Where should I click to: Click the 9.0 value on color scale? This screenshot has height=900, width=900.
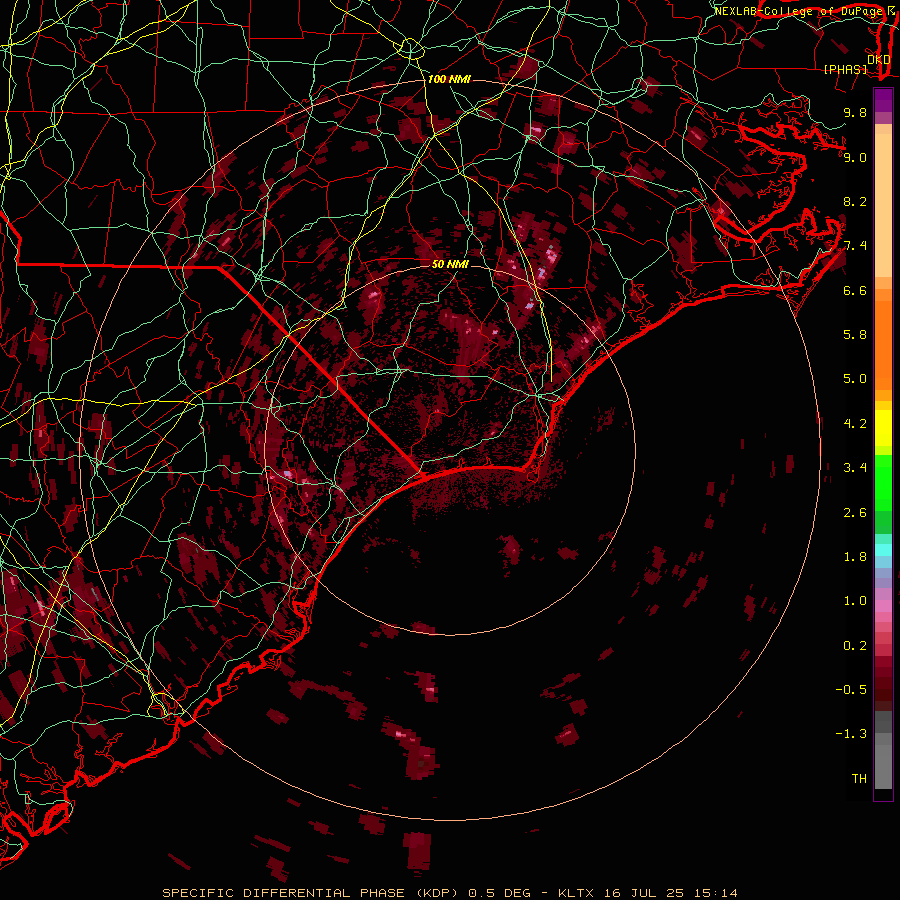point(855,157)
